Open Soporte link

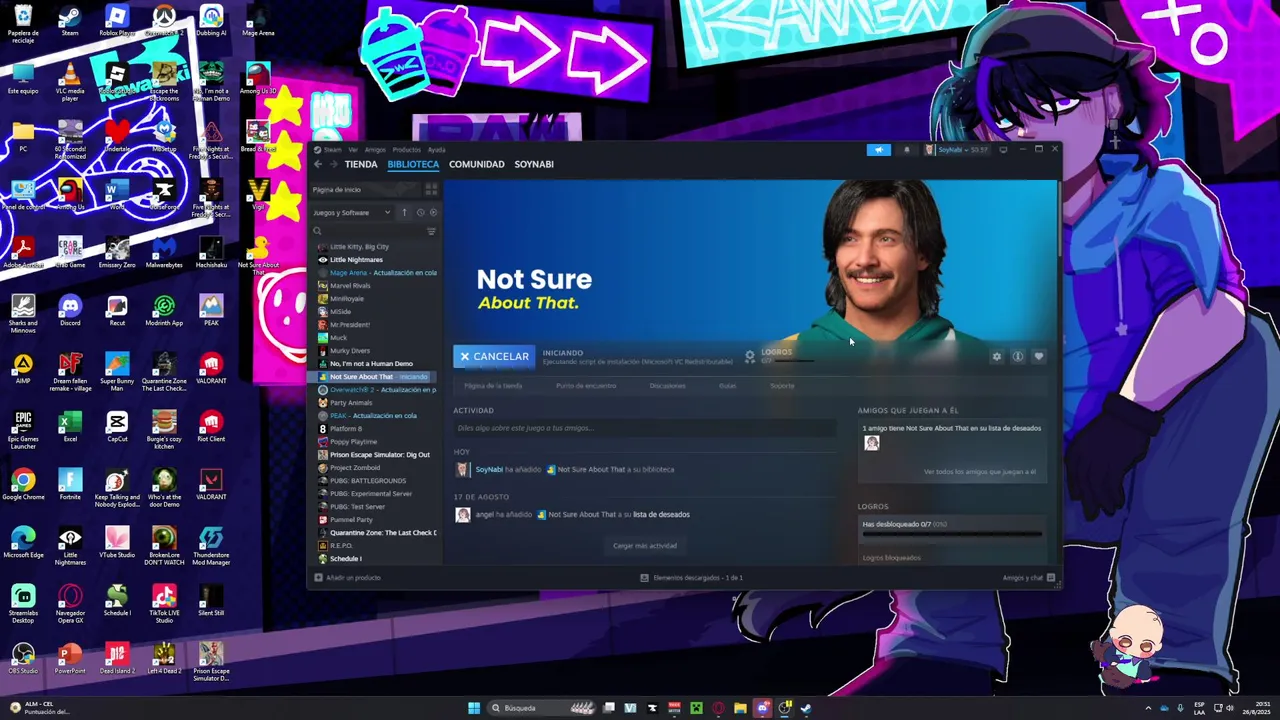tap(782, 385)
